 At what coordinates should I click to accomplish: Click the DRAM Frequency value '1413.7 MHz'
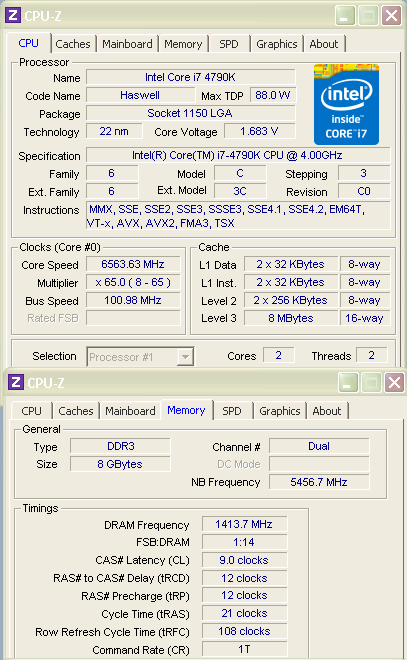pyautogui.click(x=244, y=524)
